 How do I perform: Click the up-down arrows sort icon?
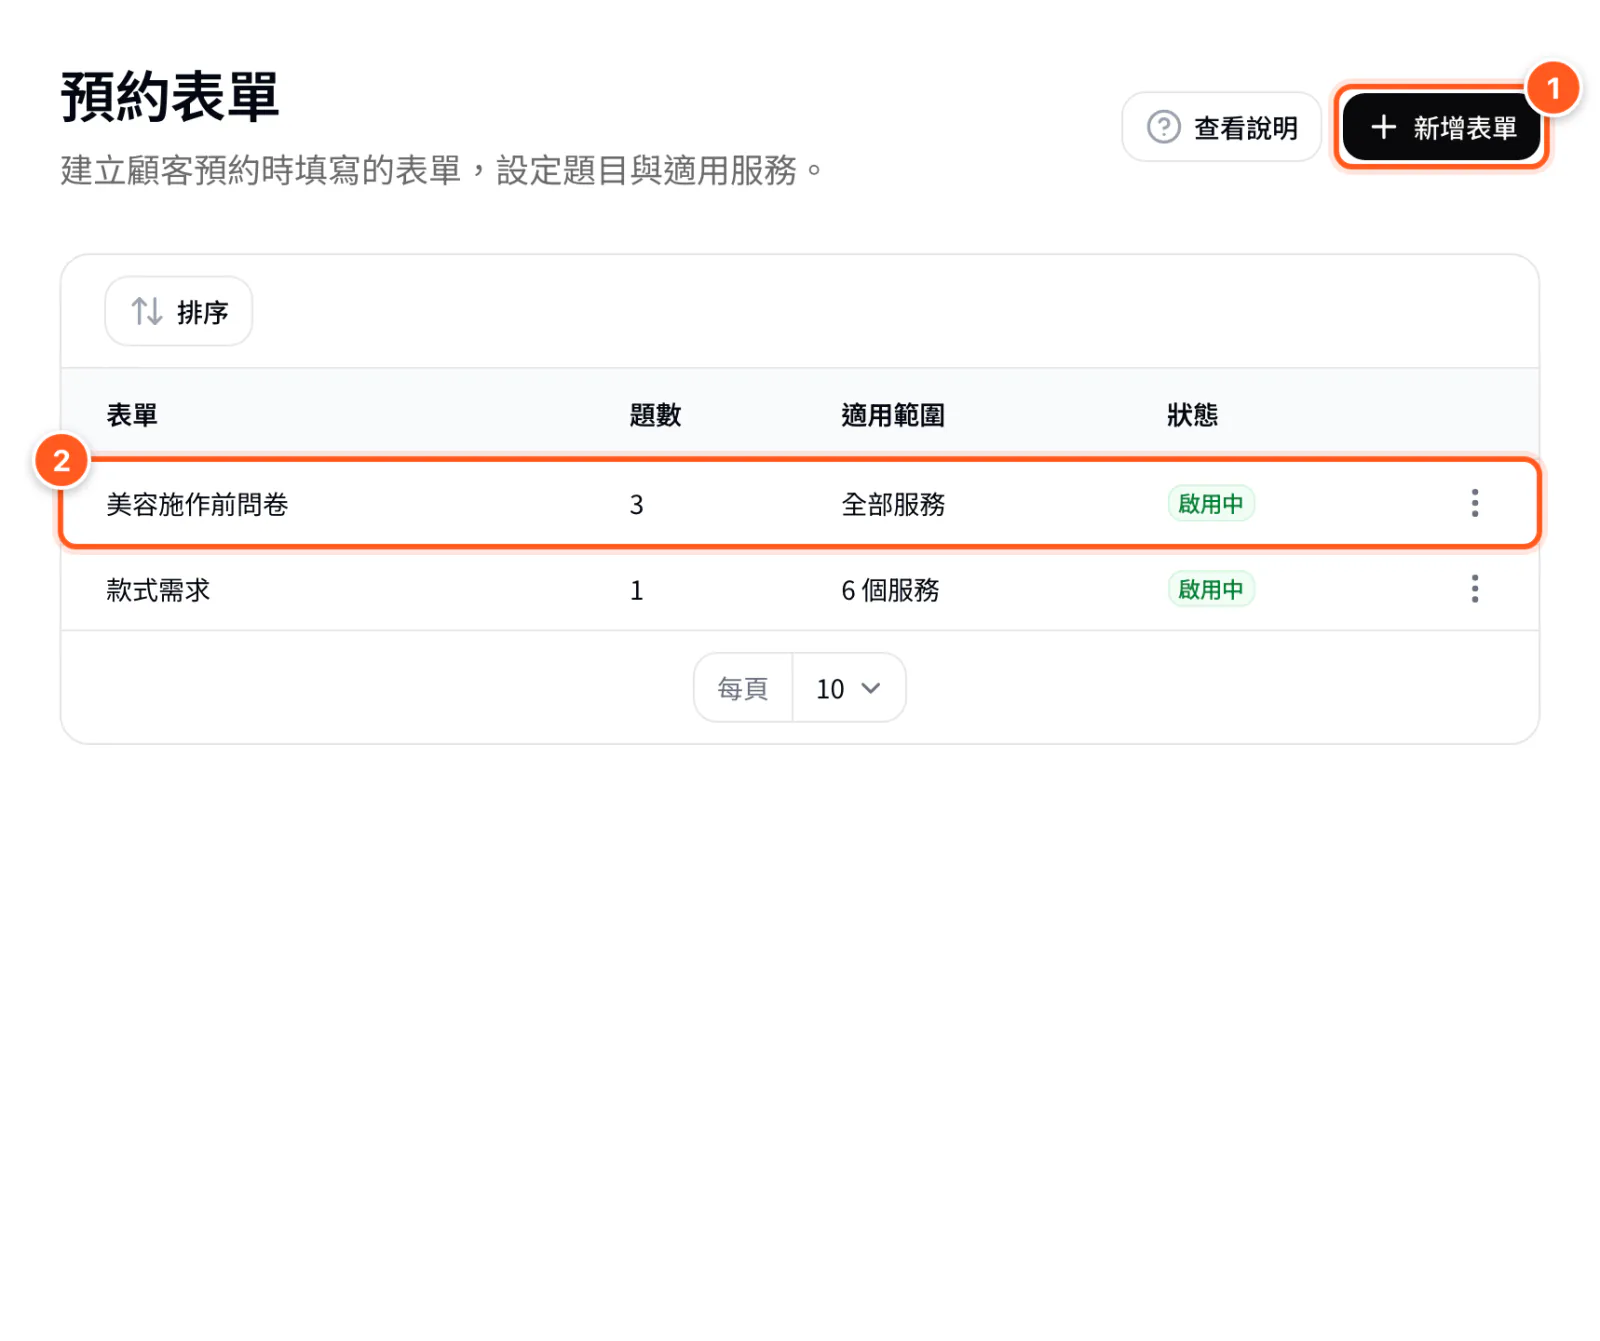point(147,311)
